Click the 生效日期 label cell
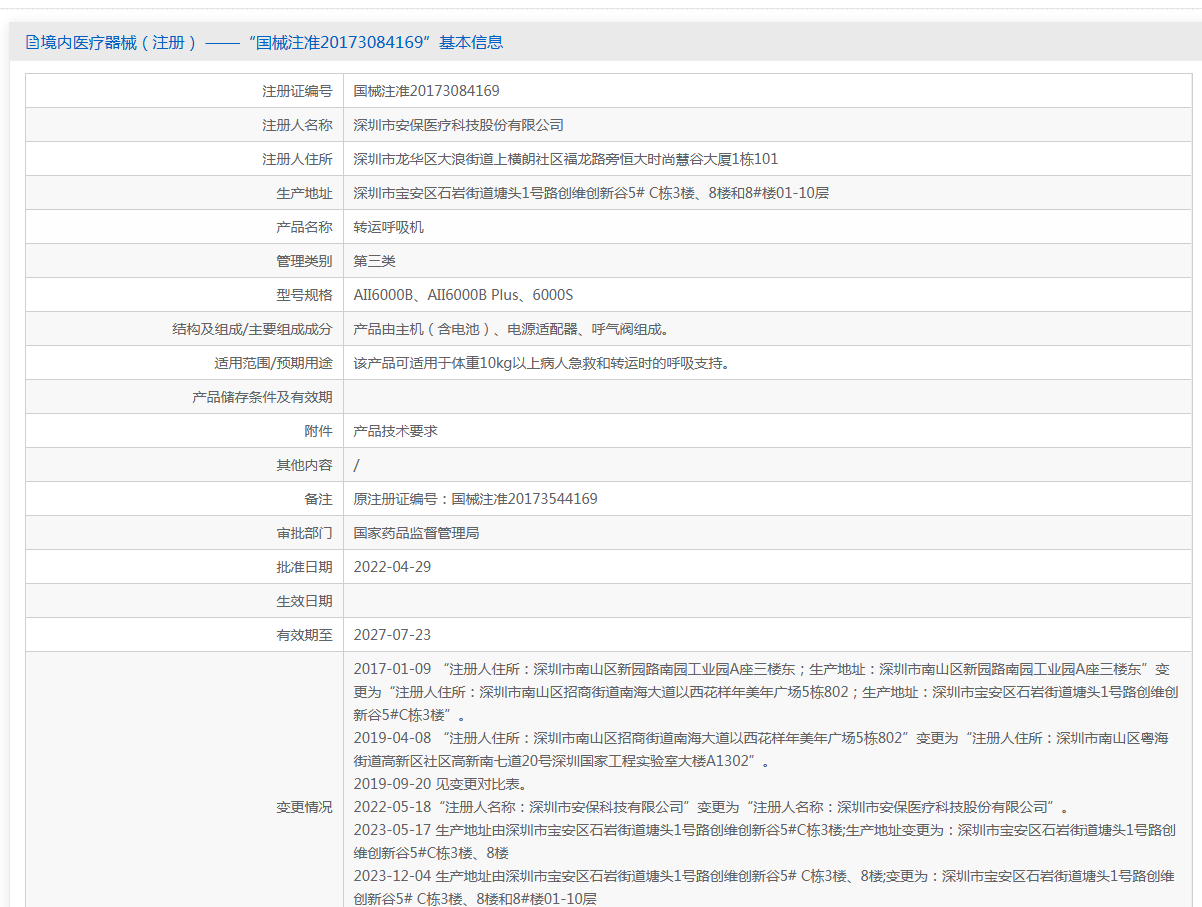Screen dimensions: 1202x907 point(184,601)
